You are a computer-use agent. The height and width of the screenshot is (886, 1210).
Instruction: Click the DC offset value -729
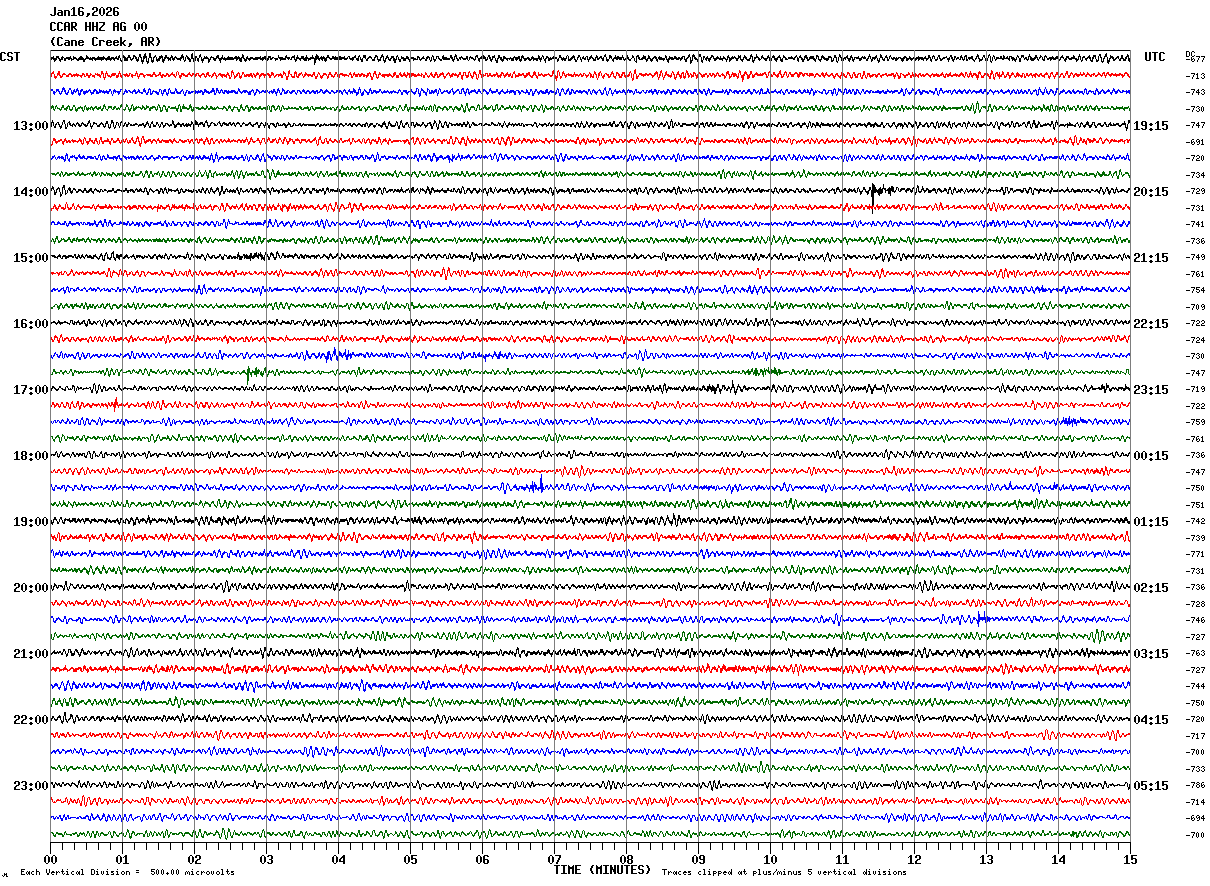pyautogui.click(x=1196, y=191)
